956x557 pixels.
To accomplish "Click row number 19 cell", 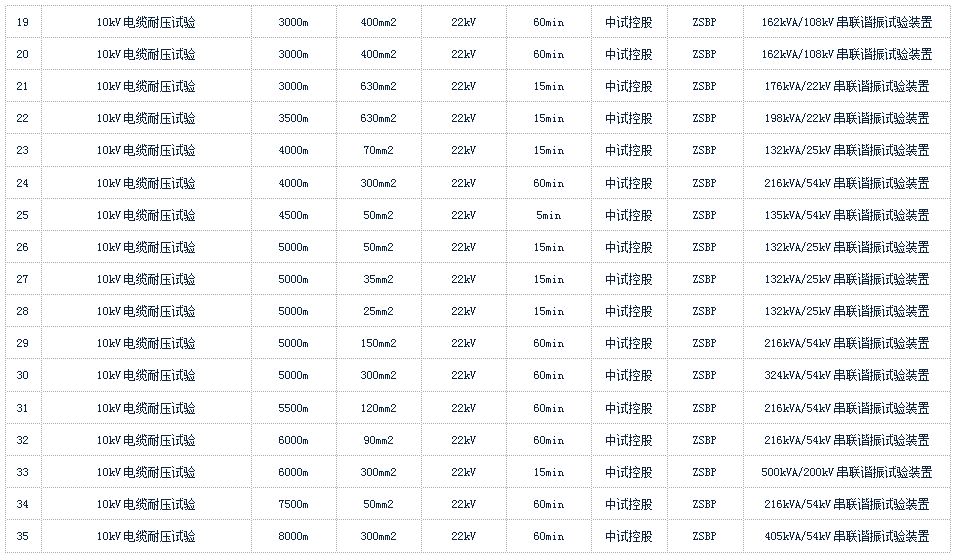I will tap(22, 22).
